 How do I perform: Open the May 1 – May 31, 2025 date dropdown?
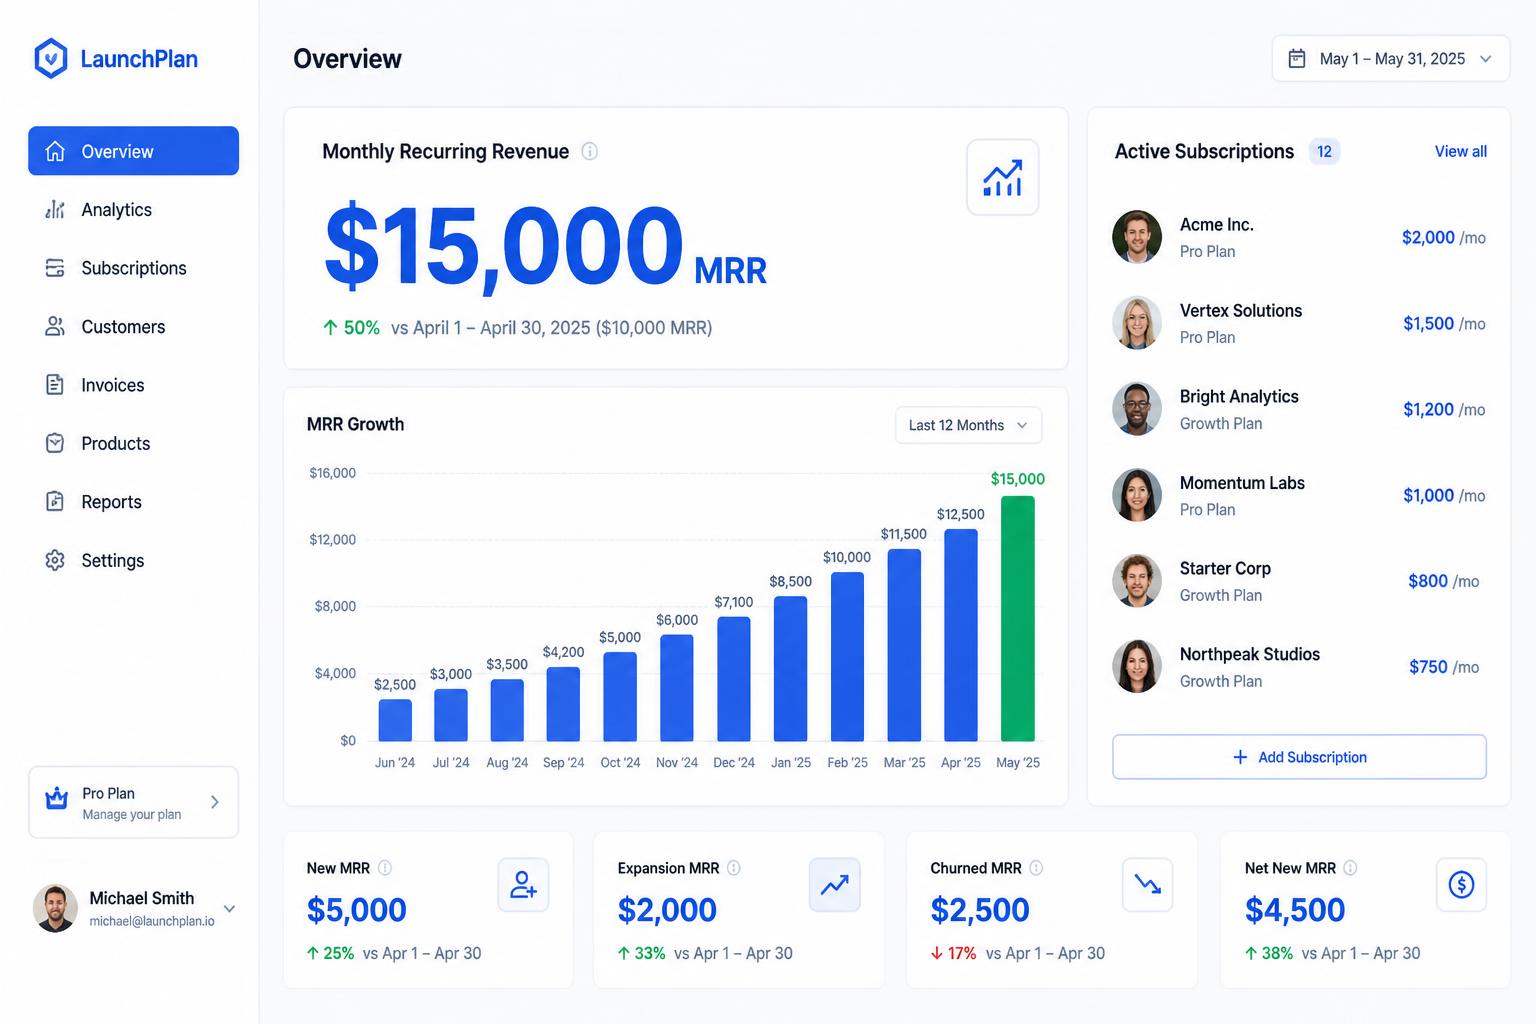click(x=1390, y=59)
